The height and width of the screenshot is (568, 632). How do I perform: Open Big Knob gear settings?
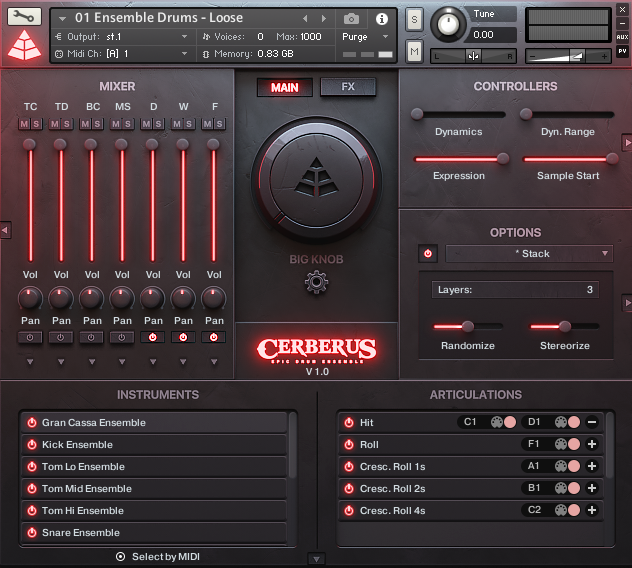pos(316,282)
